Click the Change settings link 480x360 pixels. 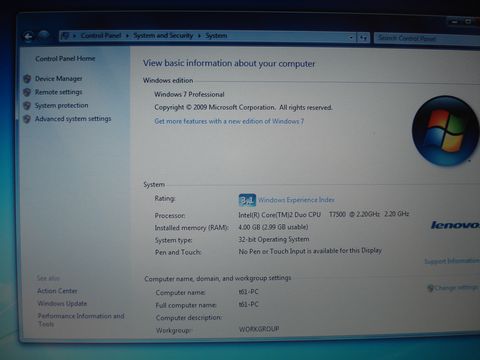coord(457,288)
